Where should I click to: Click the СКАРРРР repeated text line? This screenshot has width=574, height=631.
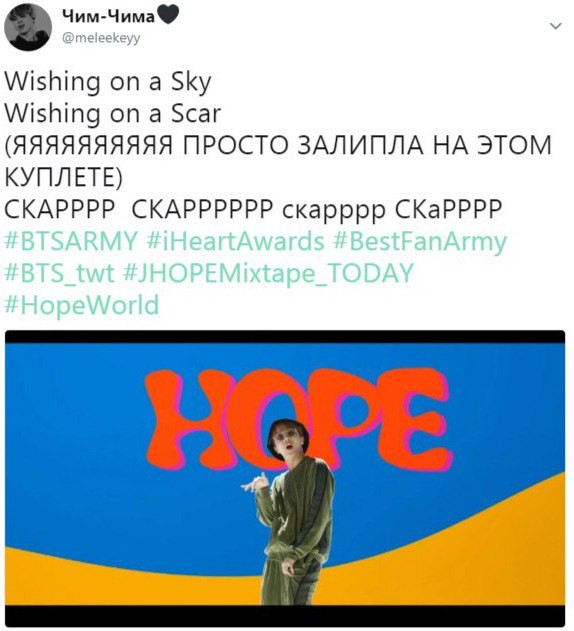[x=253, y=209]
